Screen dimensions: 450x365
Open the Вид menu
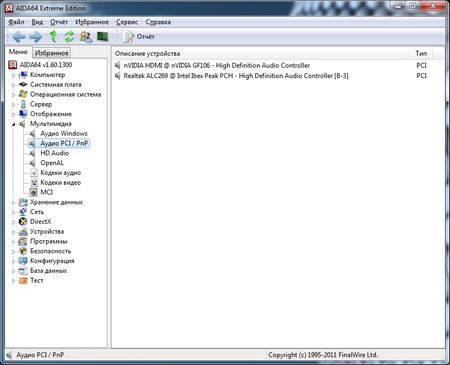(37, 22)
